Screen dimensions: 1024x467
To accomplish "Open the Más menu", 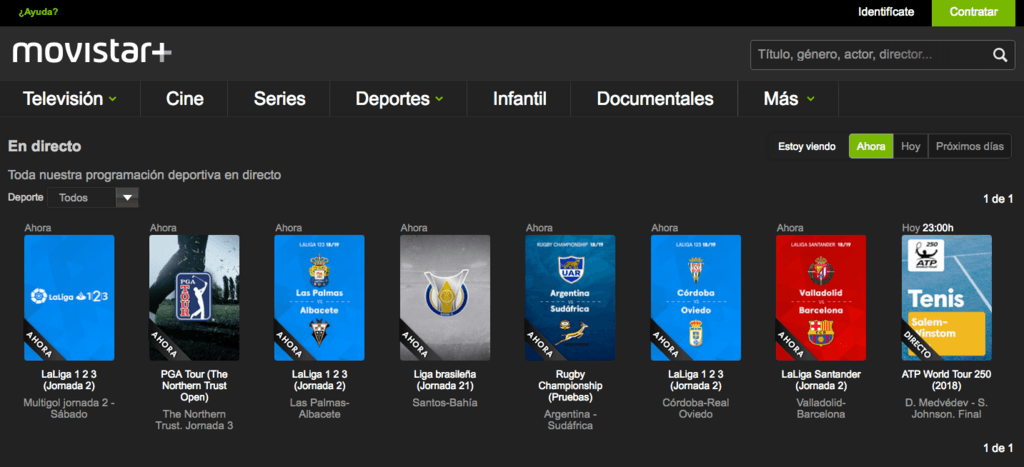I will [788, 99].
